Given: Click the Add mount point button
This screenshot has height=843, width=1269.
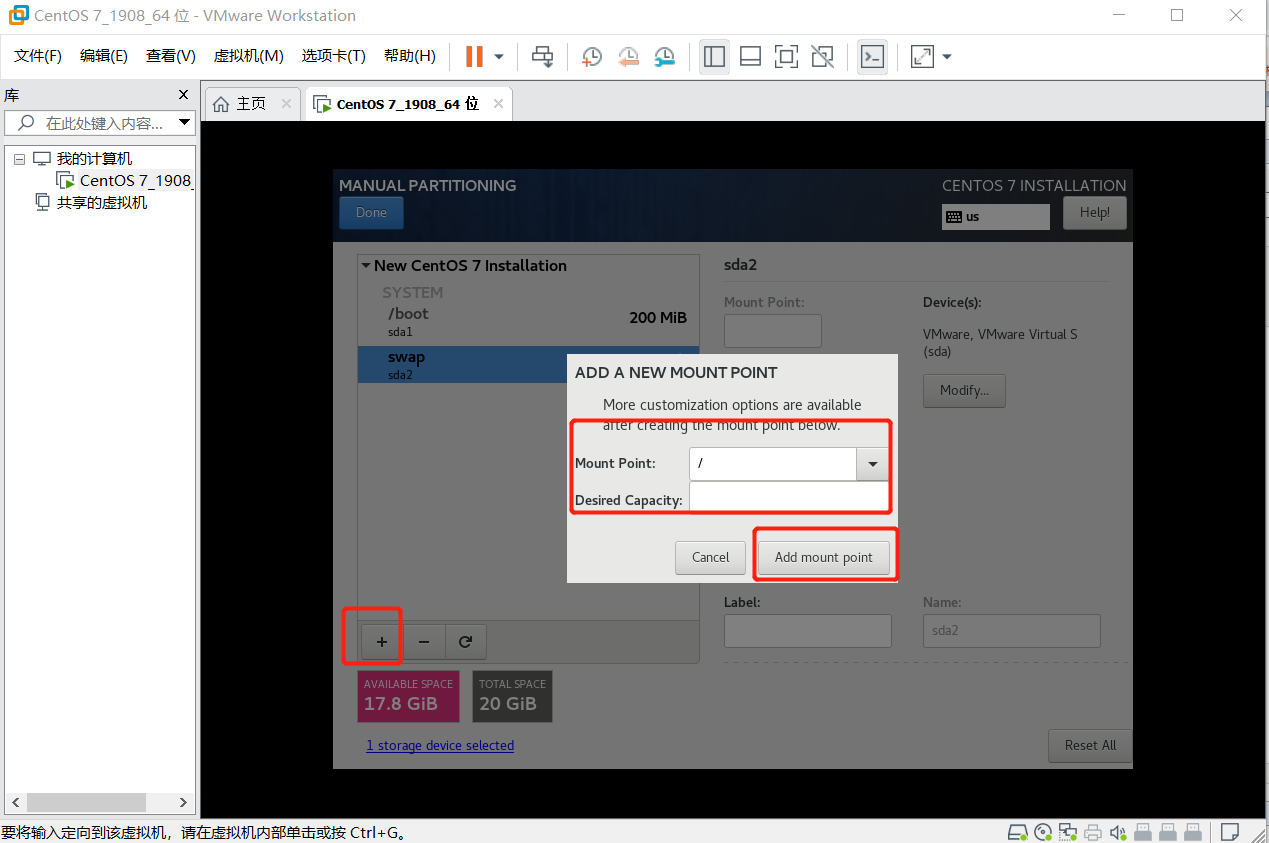Looking at the screenshot, I should click(823, 558).
